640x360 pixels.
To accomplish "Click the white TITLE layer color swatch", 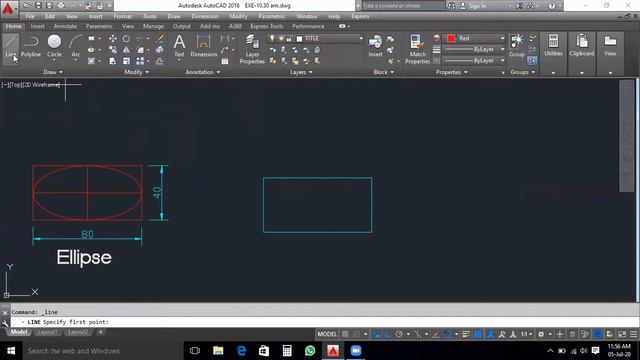I will pyautogui.click(x=299, y=38).
